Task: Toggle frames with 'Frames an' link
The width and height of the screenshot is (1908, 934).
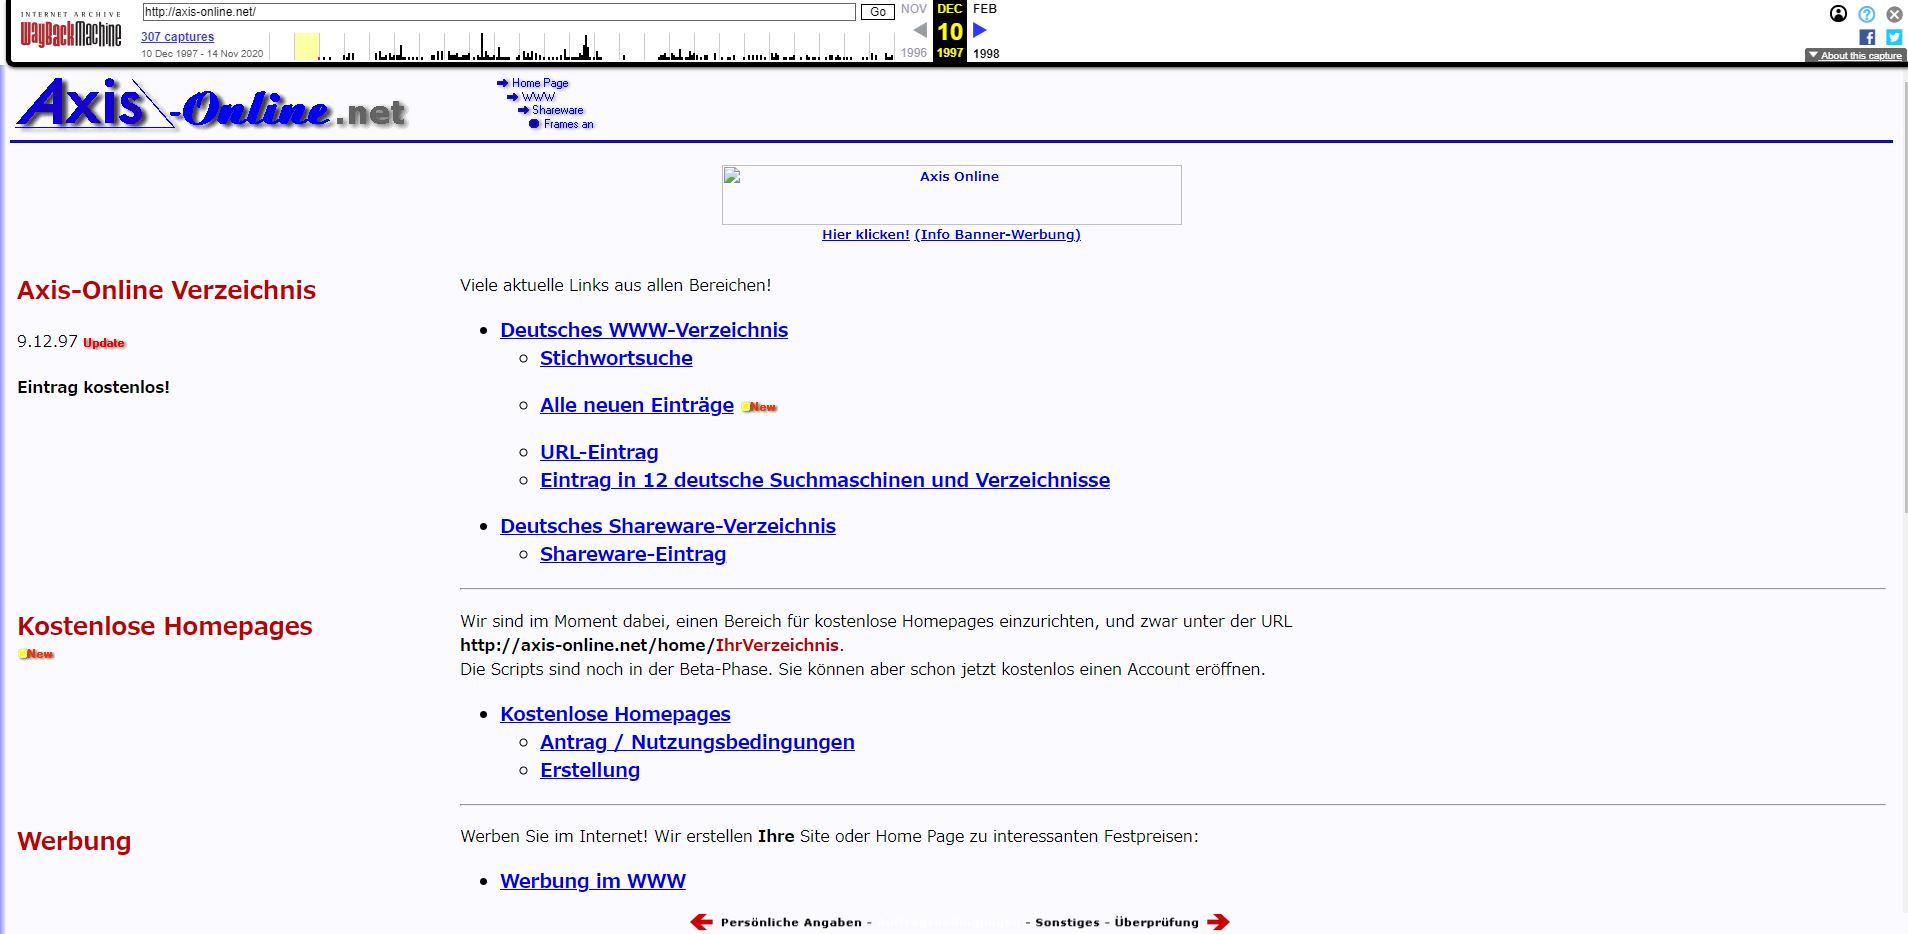Action: tap(568, 124)
